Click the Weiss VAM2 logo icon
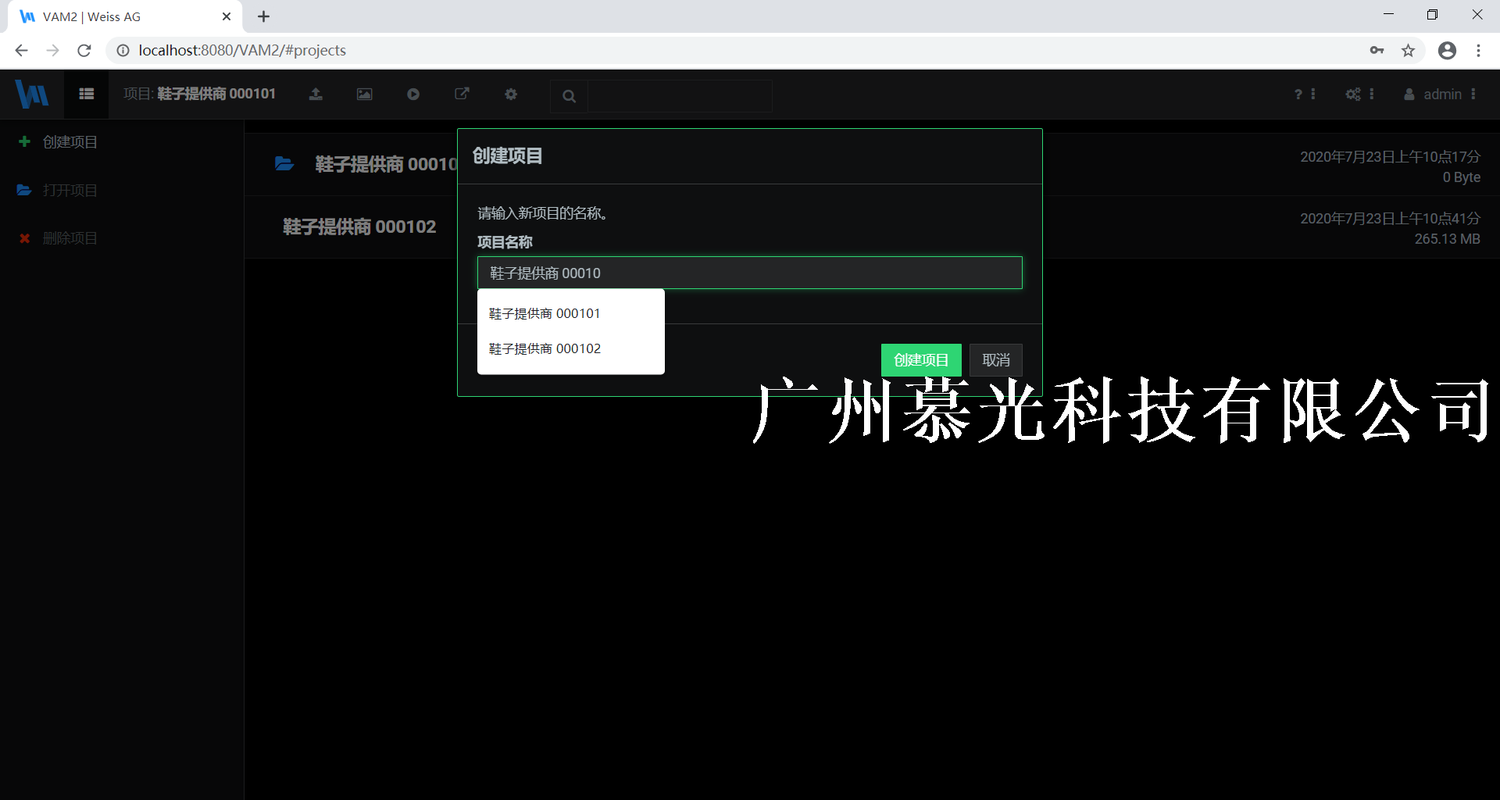 (x=32, y=94)
